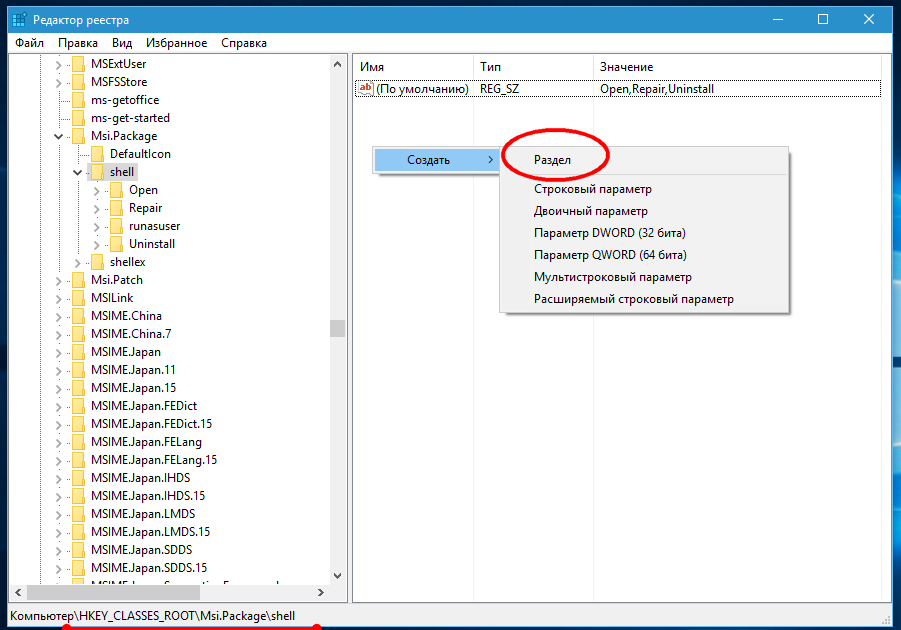The width and height of the screenshot is (901, 630).
Task: Click the tree horizontal scrollbar thumb
Action: [x=113, y=592]
